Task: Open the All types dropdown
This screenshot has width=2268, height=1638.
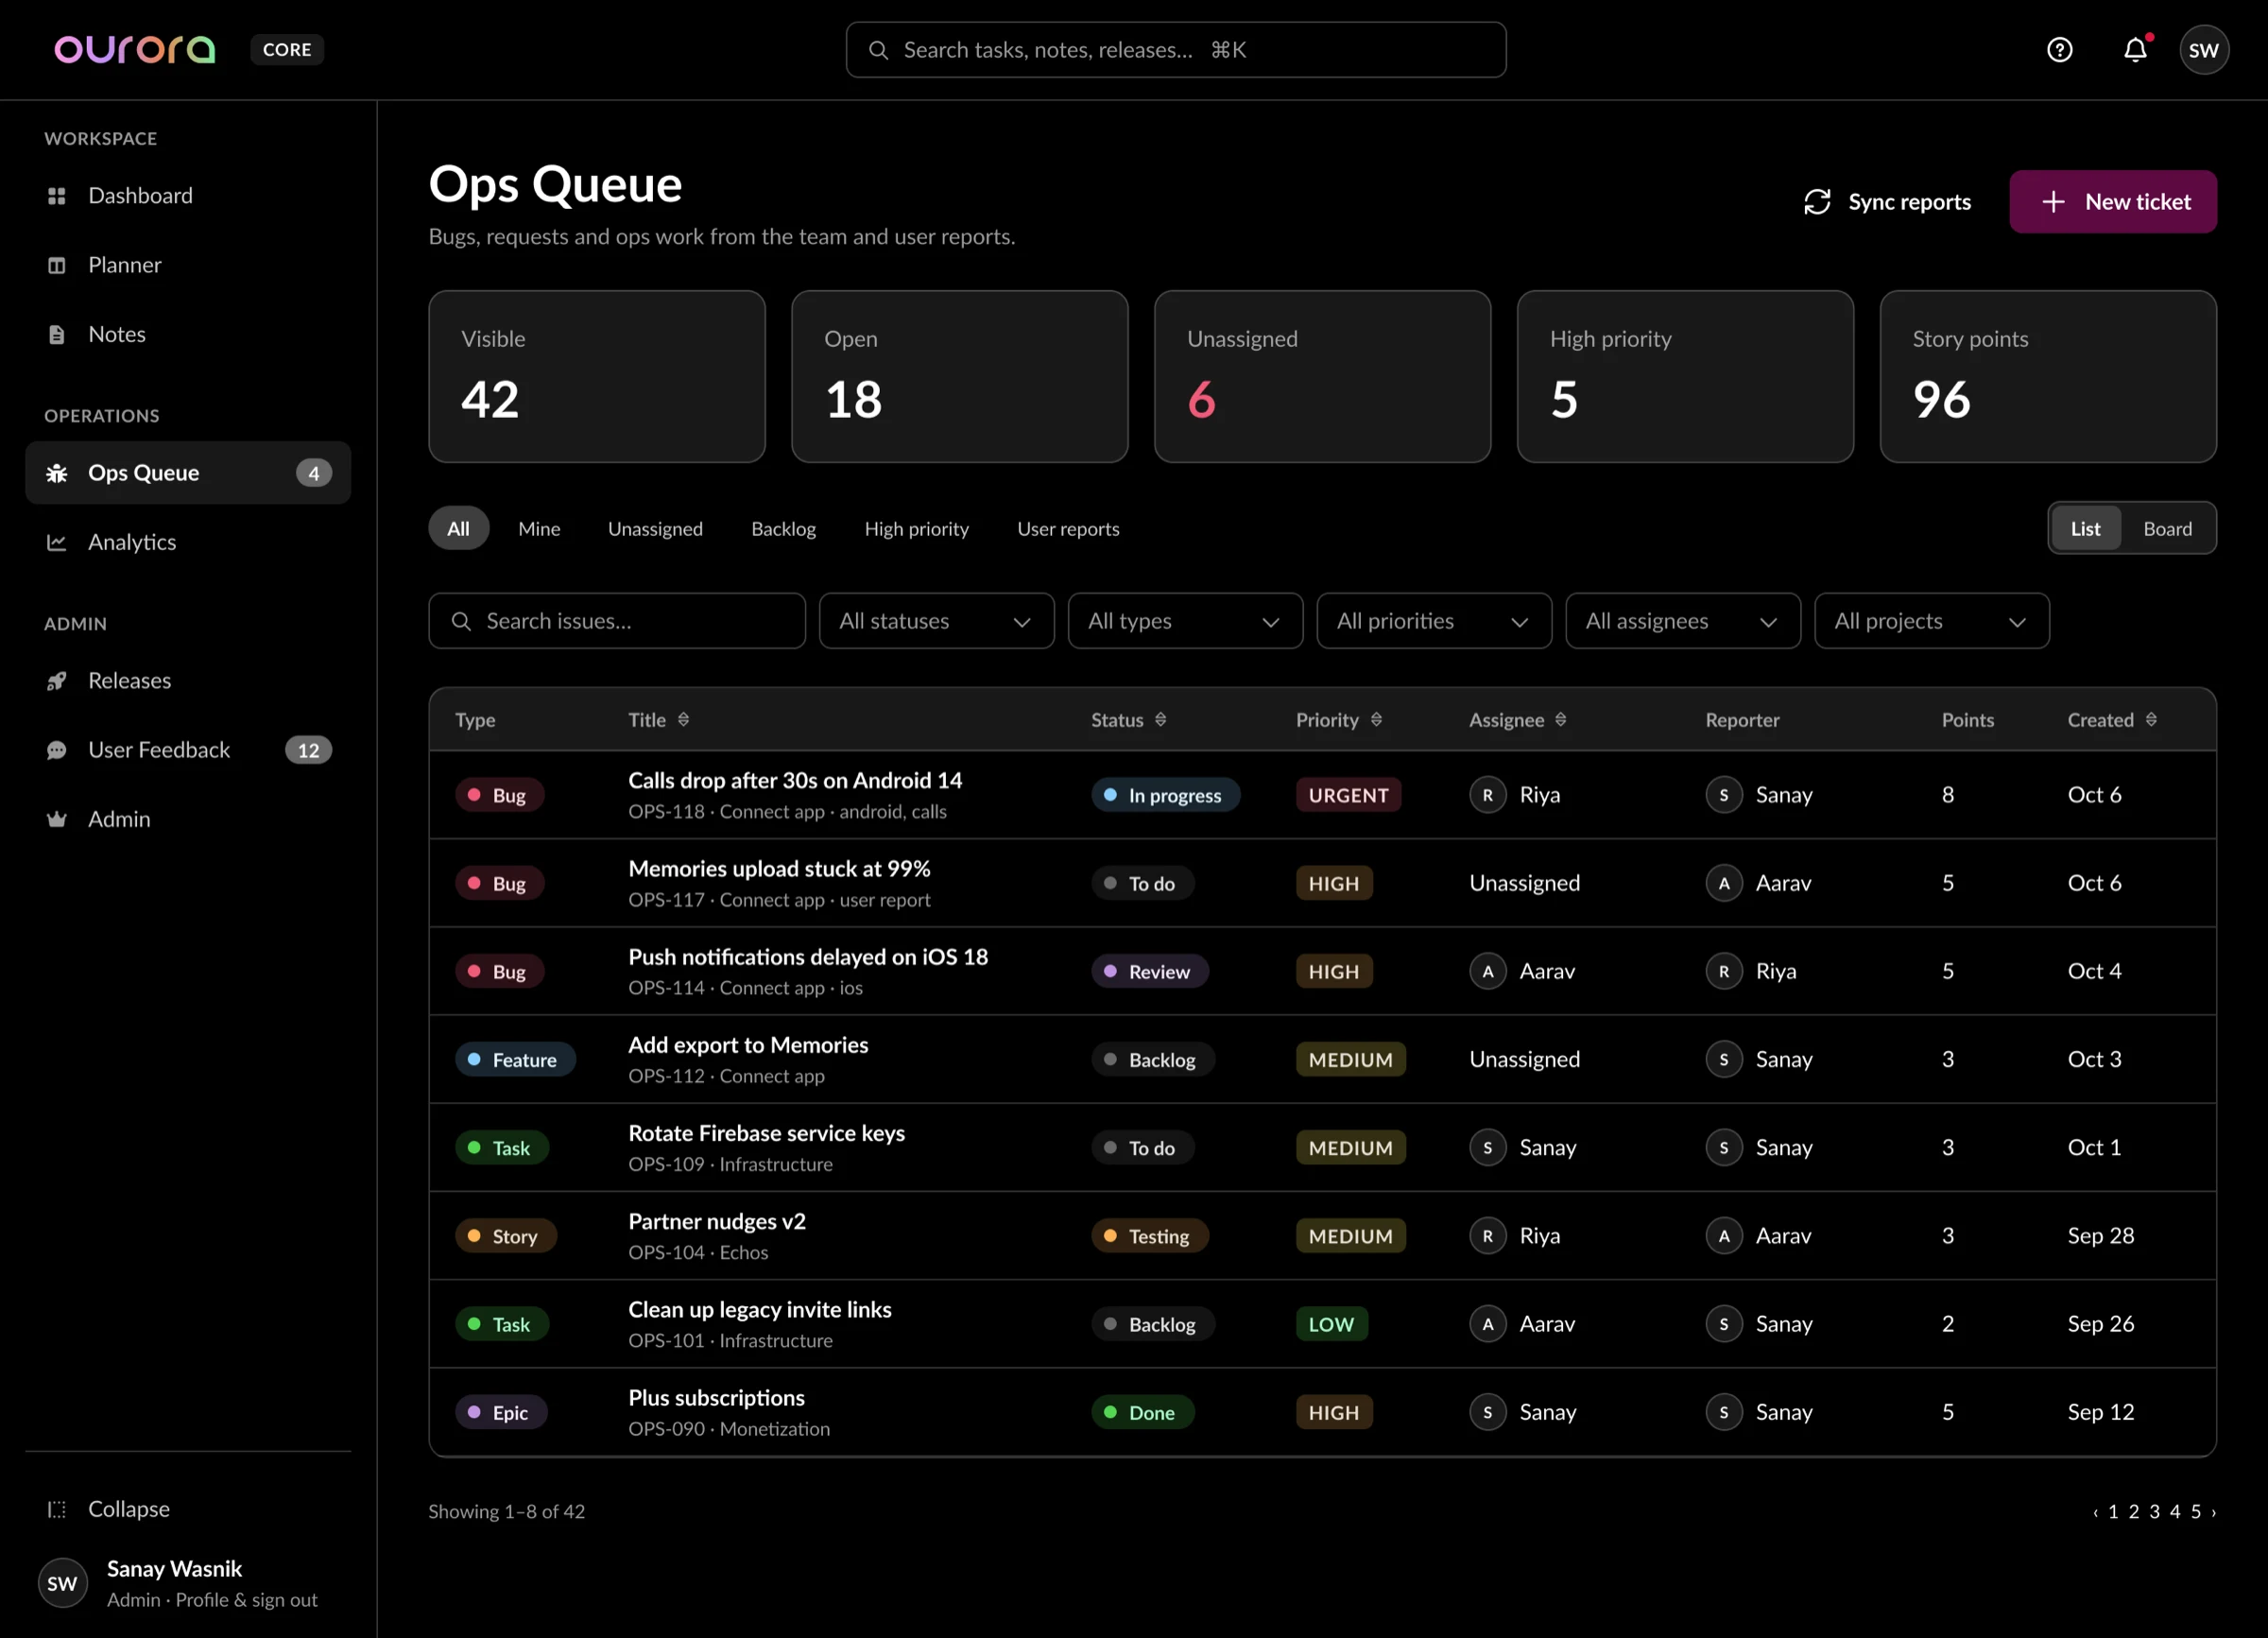Action: coord(1185,621)
